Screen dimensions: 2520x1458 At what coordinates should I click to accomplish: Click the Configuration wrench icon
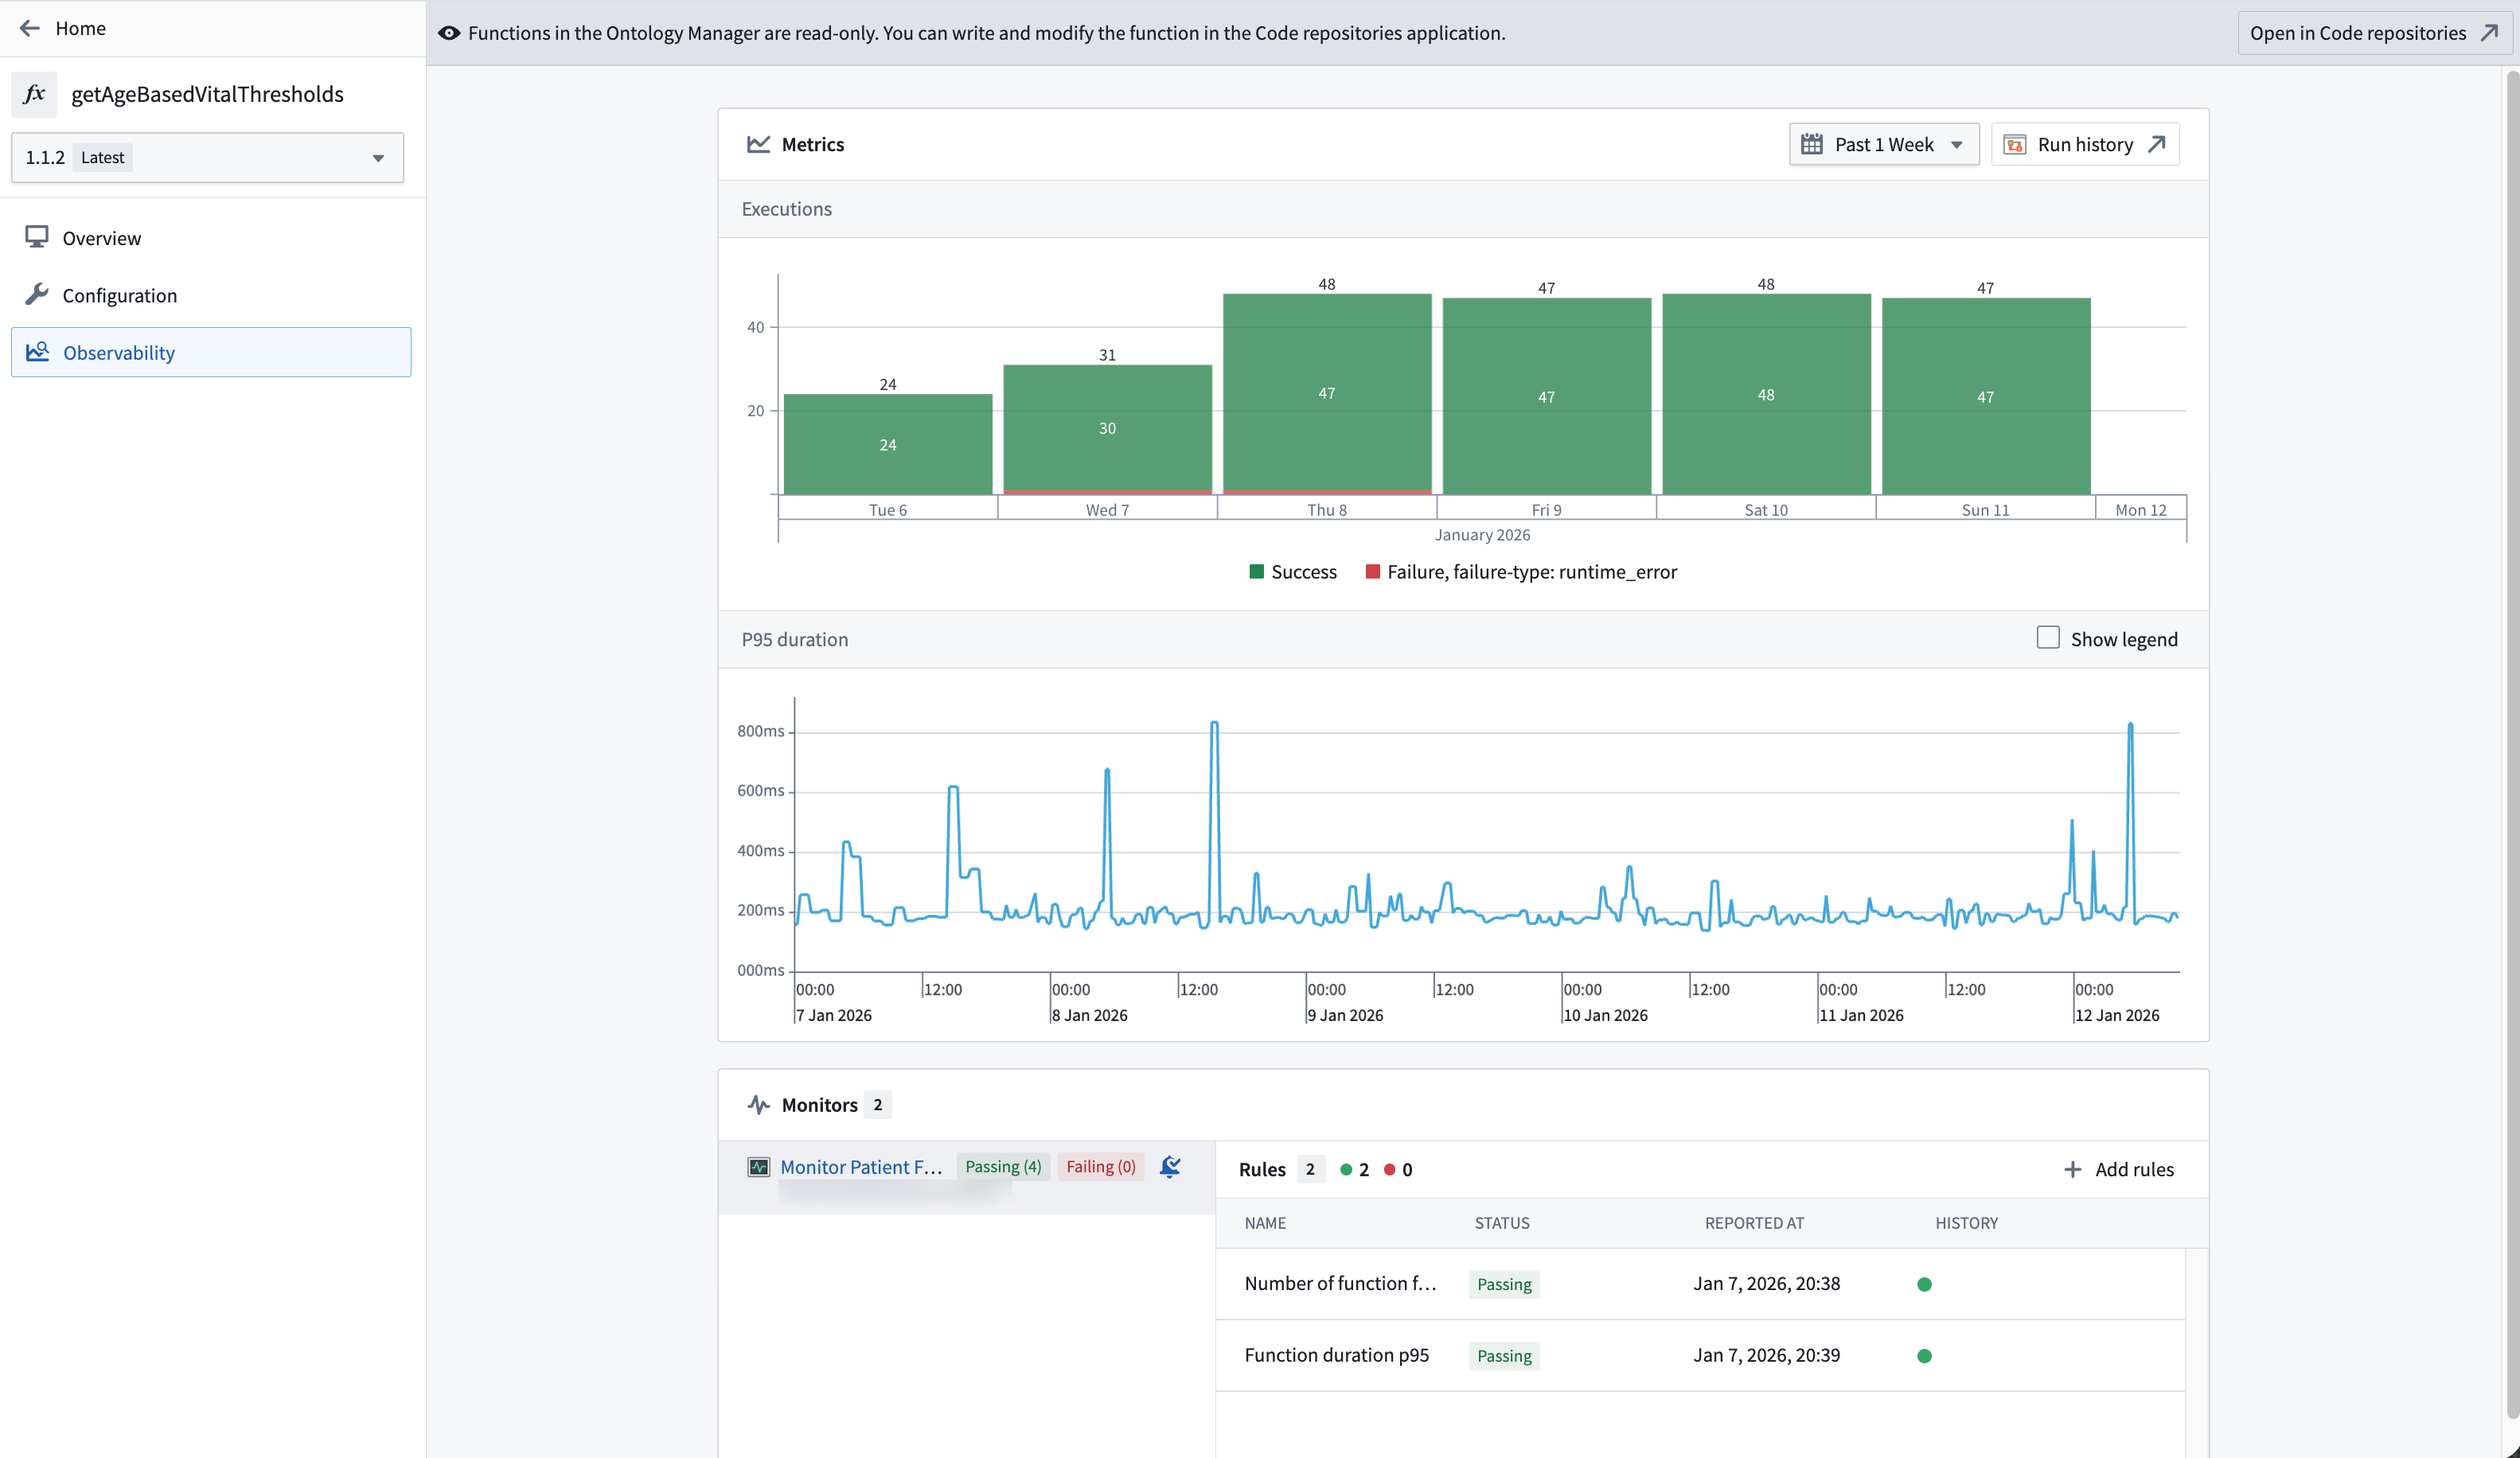37,294
